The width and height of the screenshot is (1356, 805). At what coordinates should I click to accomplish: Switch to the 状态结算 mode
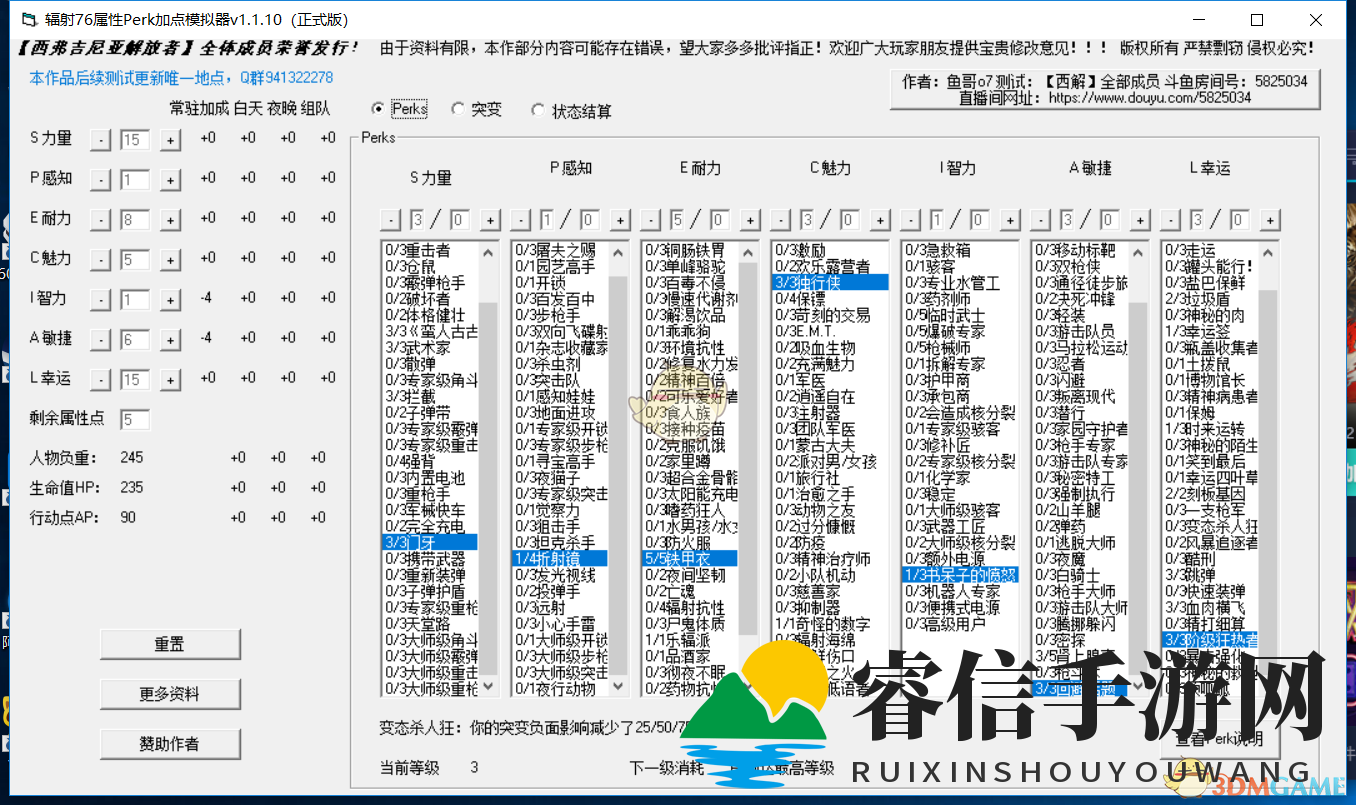coord(538,111)
